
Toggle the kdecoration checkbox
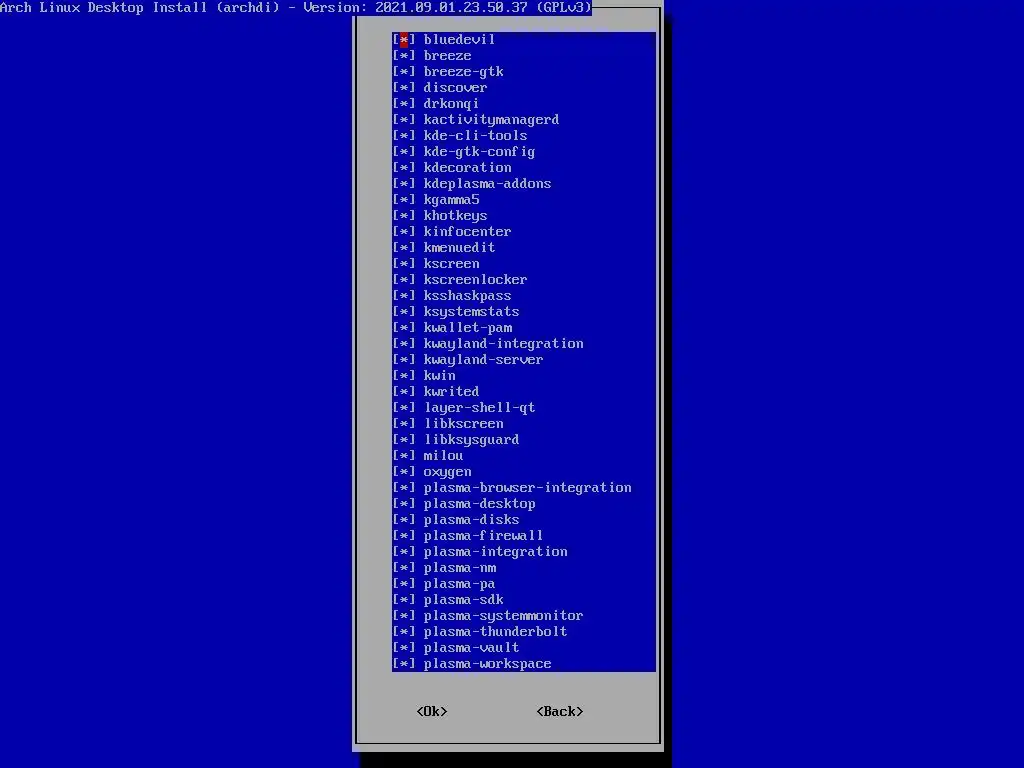[404, 168]
